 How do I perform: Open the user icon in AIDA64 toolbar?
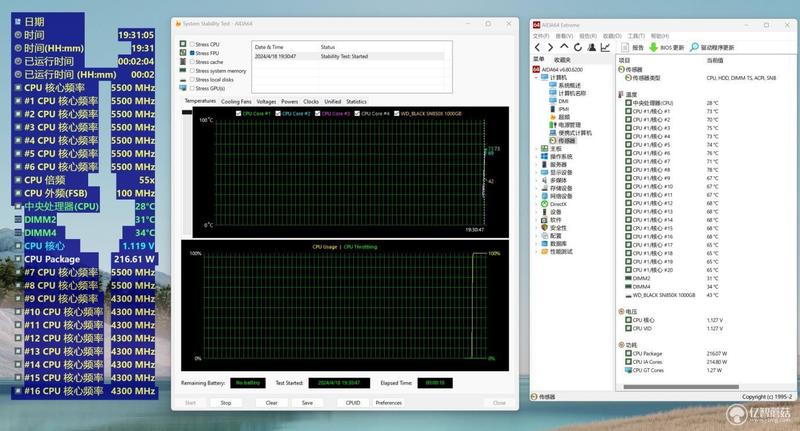591,47
